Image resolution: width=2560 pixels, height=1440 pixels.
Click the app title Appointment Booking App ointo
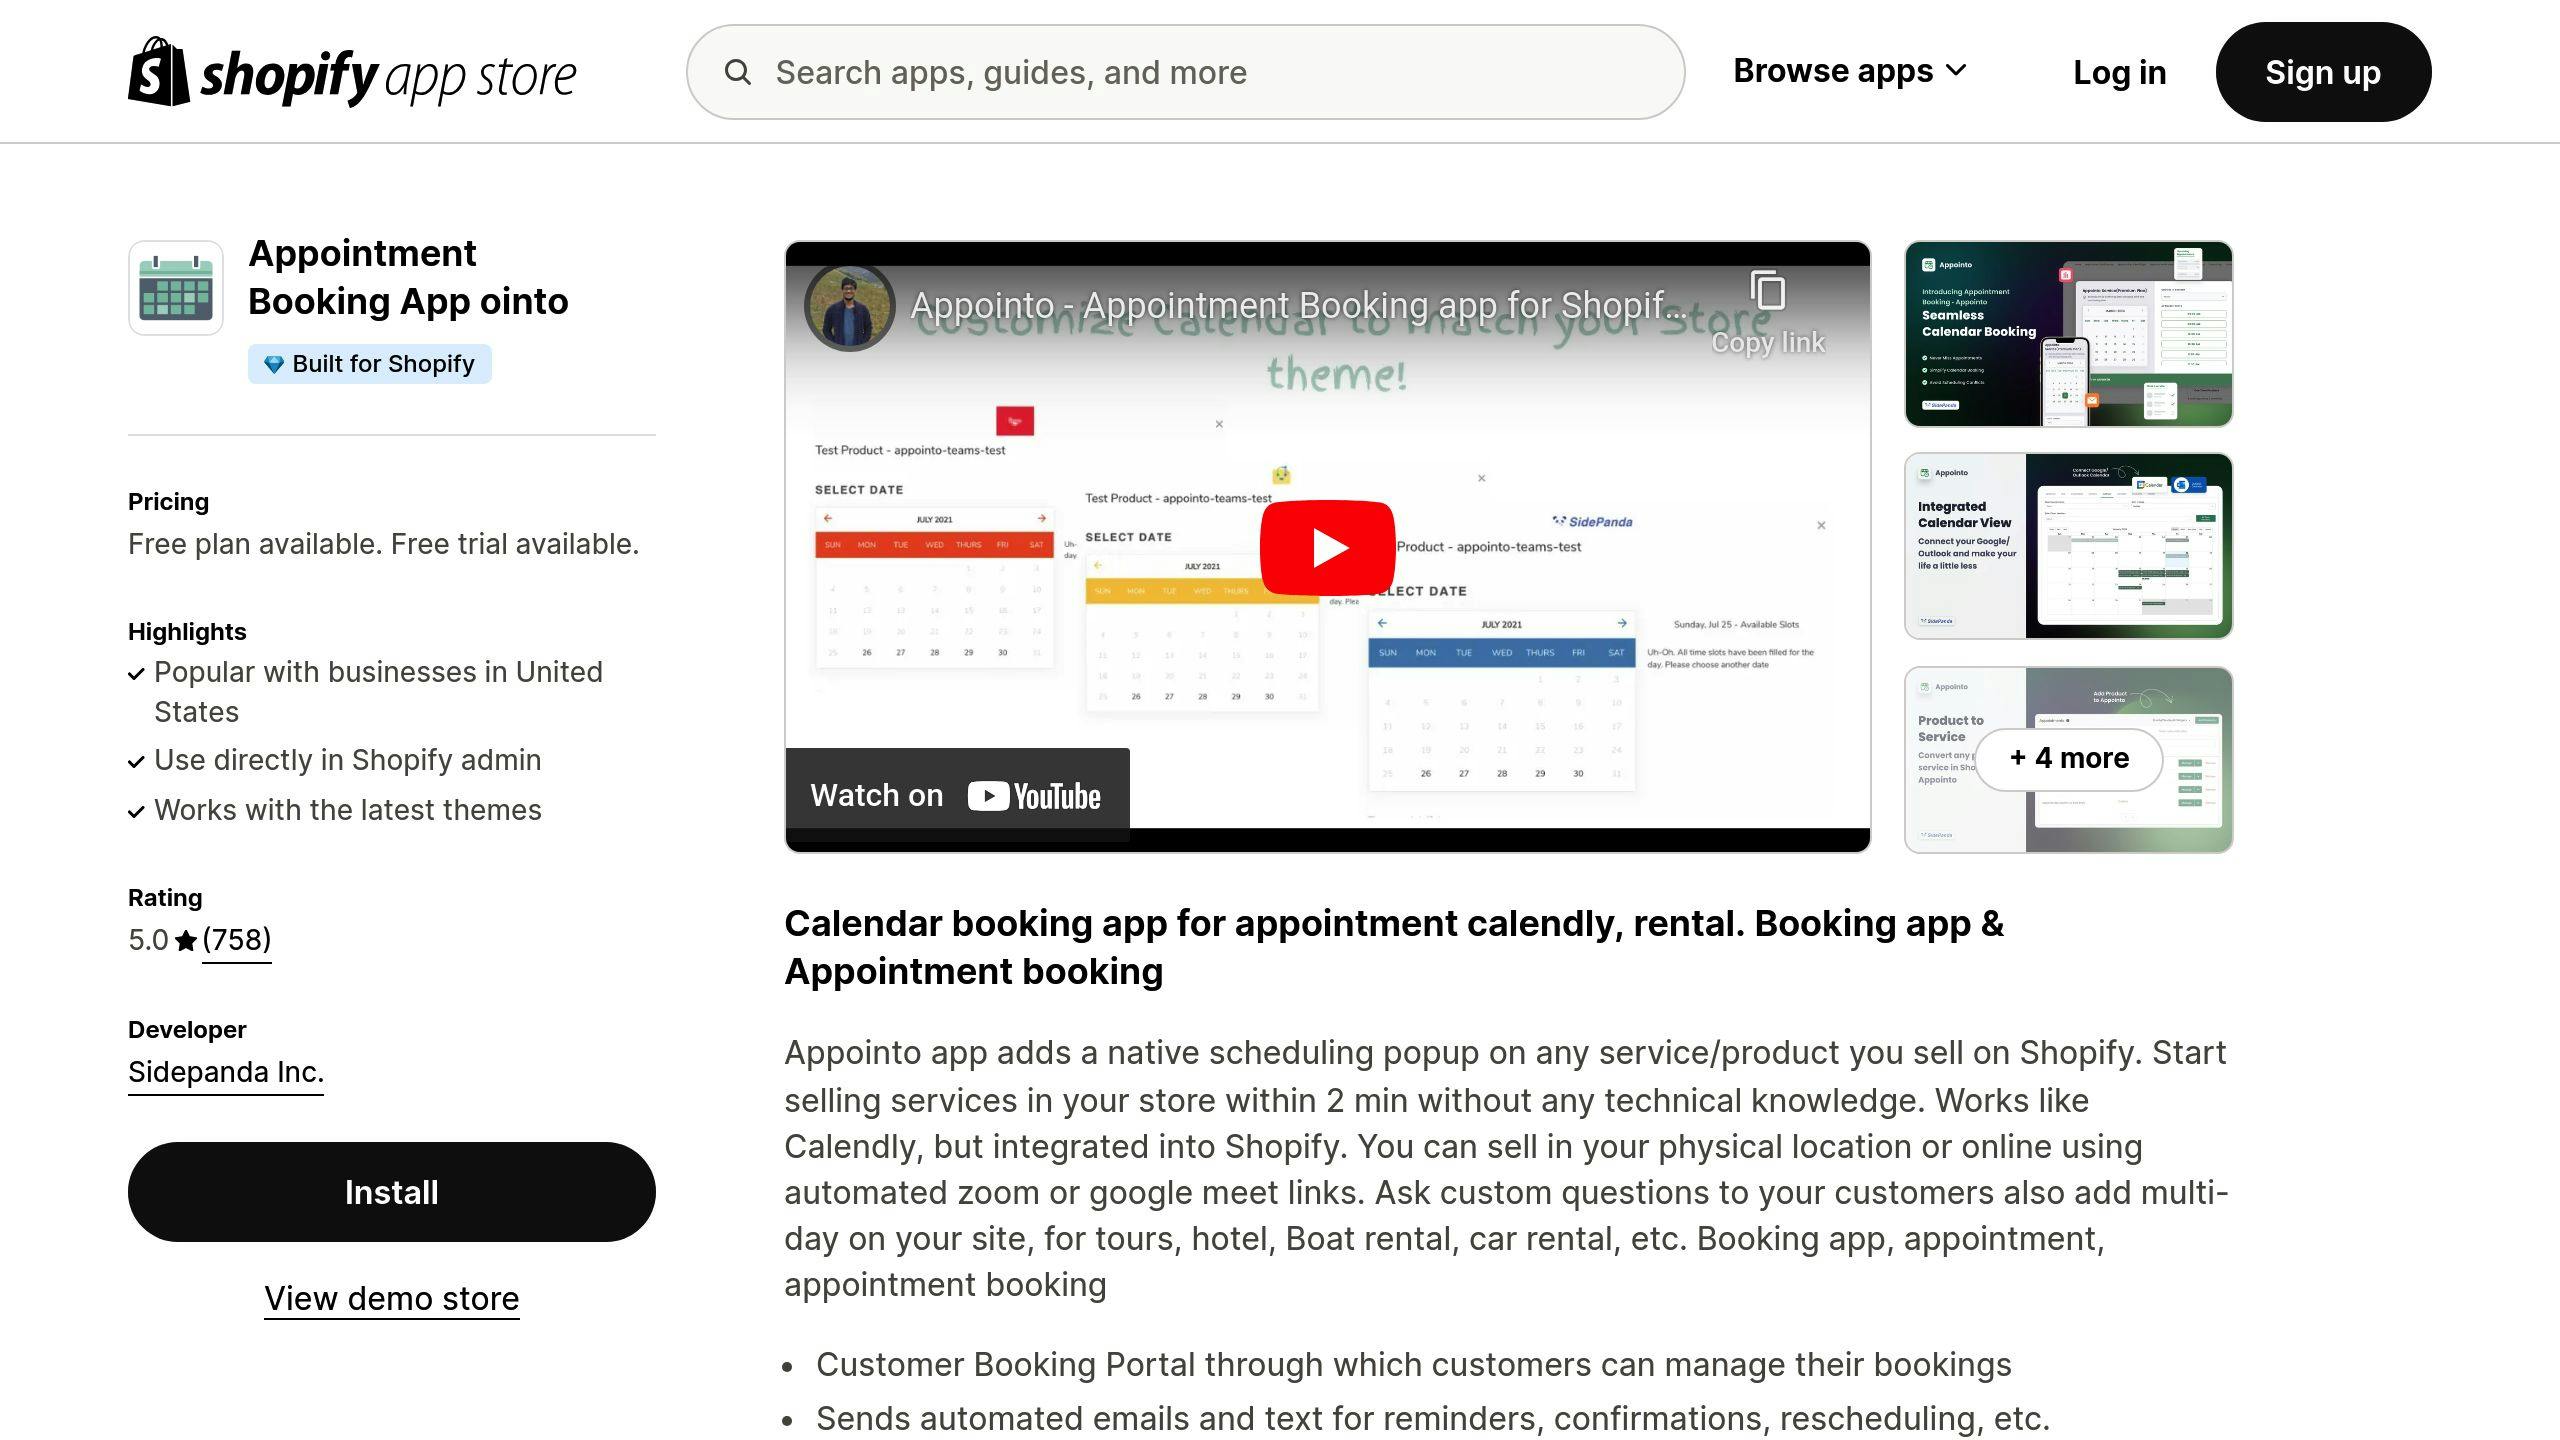408,277
